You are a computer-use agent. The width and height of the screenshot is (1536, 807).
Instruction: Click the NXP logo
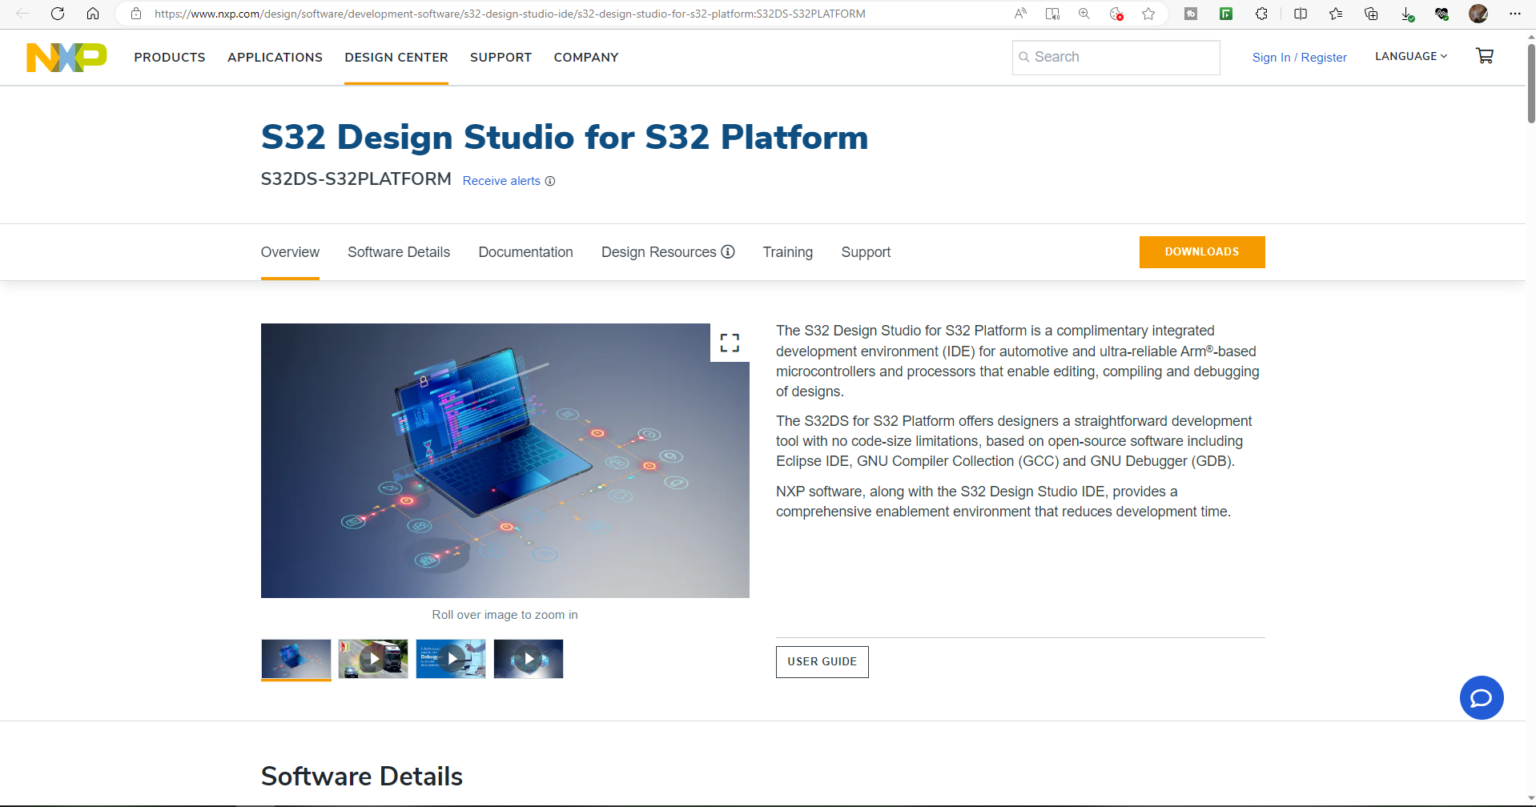(66, 57)
